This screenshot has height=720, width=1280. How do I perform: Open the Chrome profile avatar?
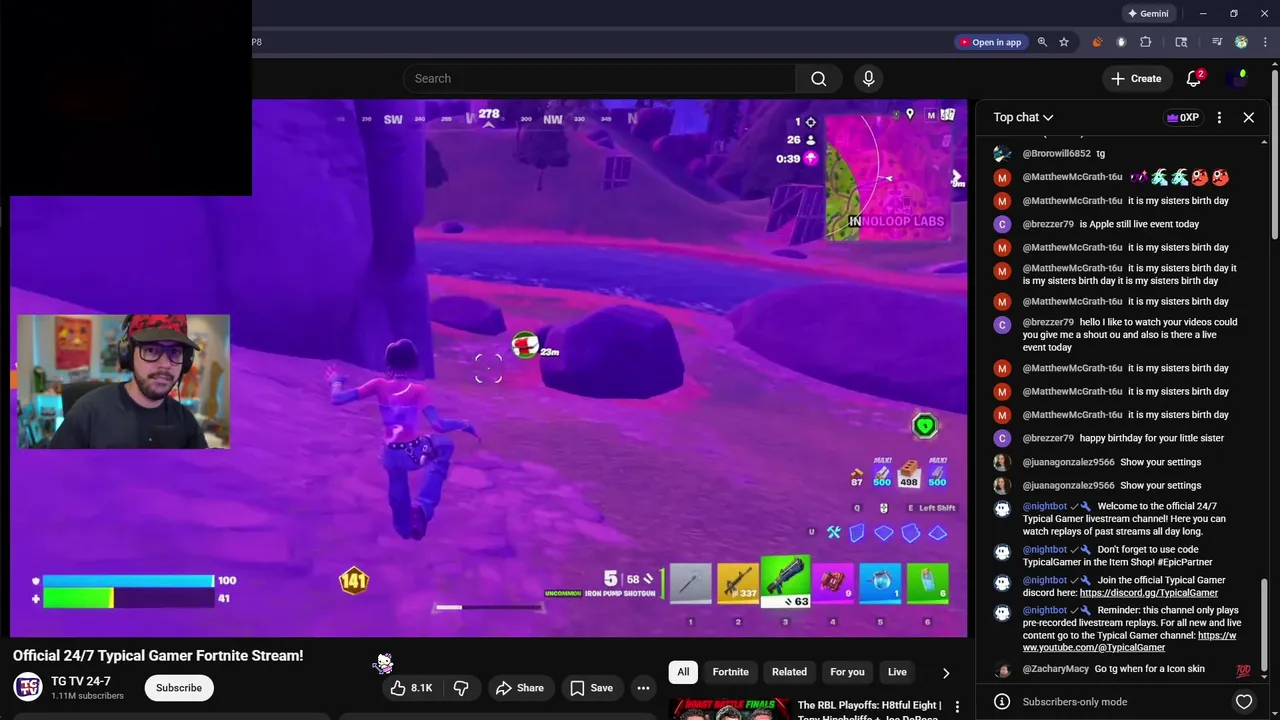click(x=1241, y=42)
